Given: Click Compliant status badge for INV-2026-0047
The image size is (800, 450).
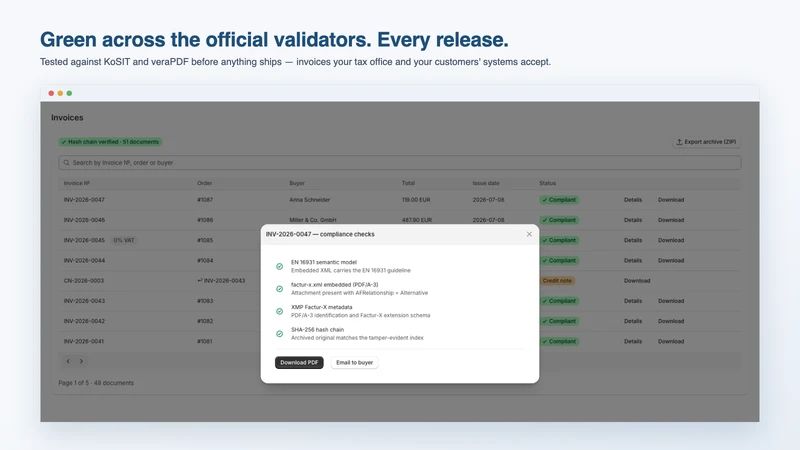Looking at the screenshot, I should (x=559, y=200).
